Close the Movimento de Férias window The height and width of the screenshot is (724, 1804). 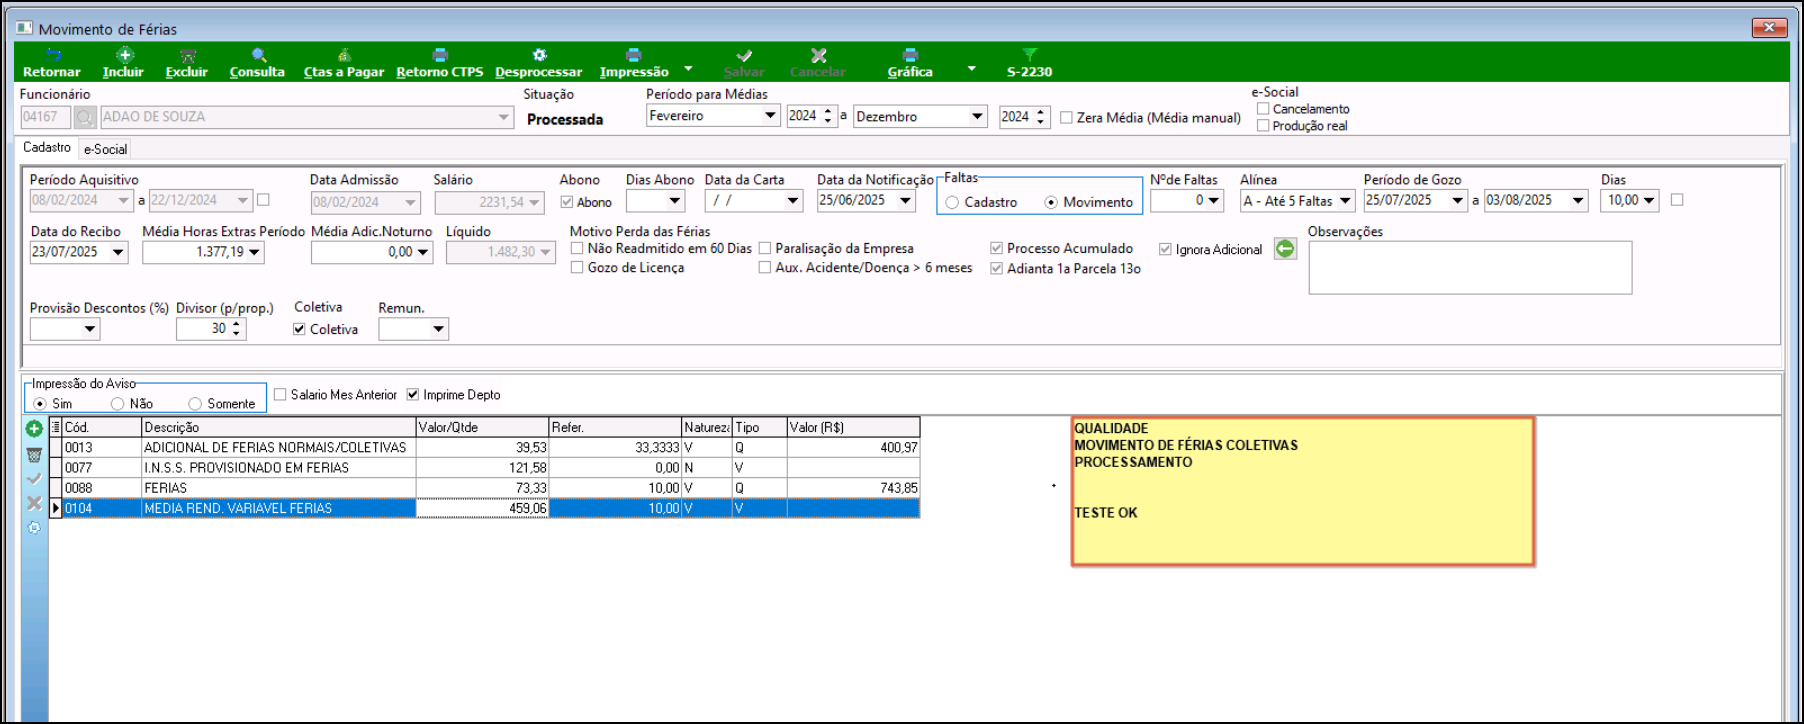point(1769,28)
